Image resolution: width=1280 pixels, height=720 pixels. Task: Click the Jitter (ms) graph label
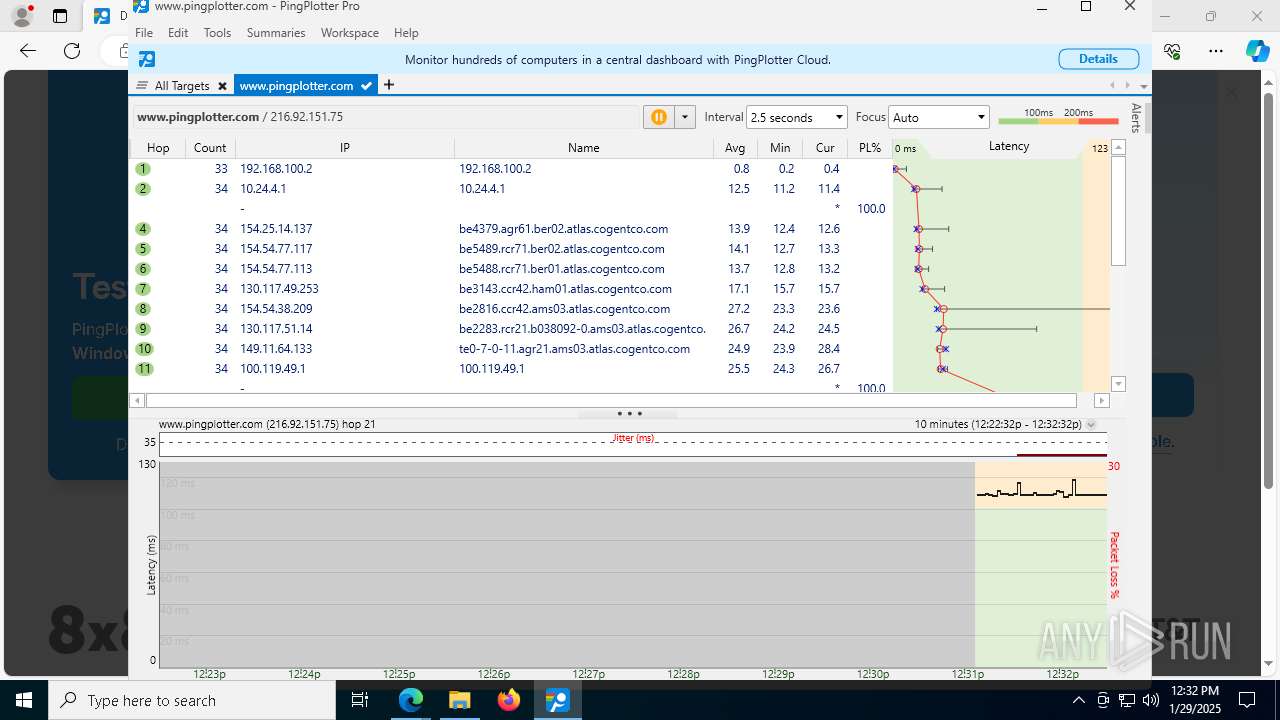coord(633,438)
